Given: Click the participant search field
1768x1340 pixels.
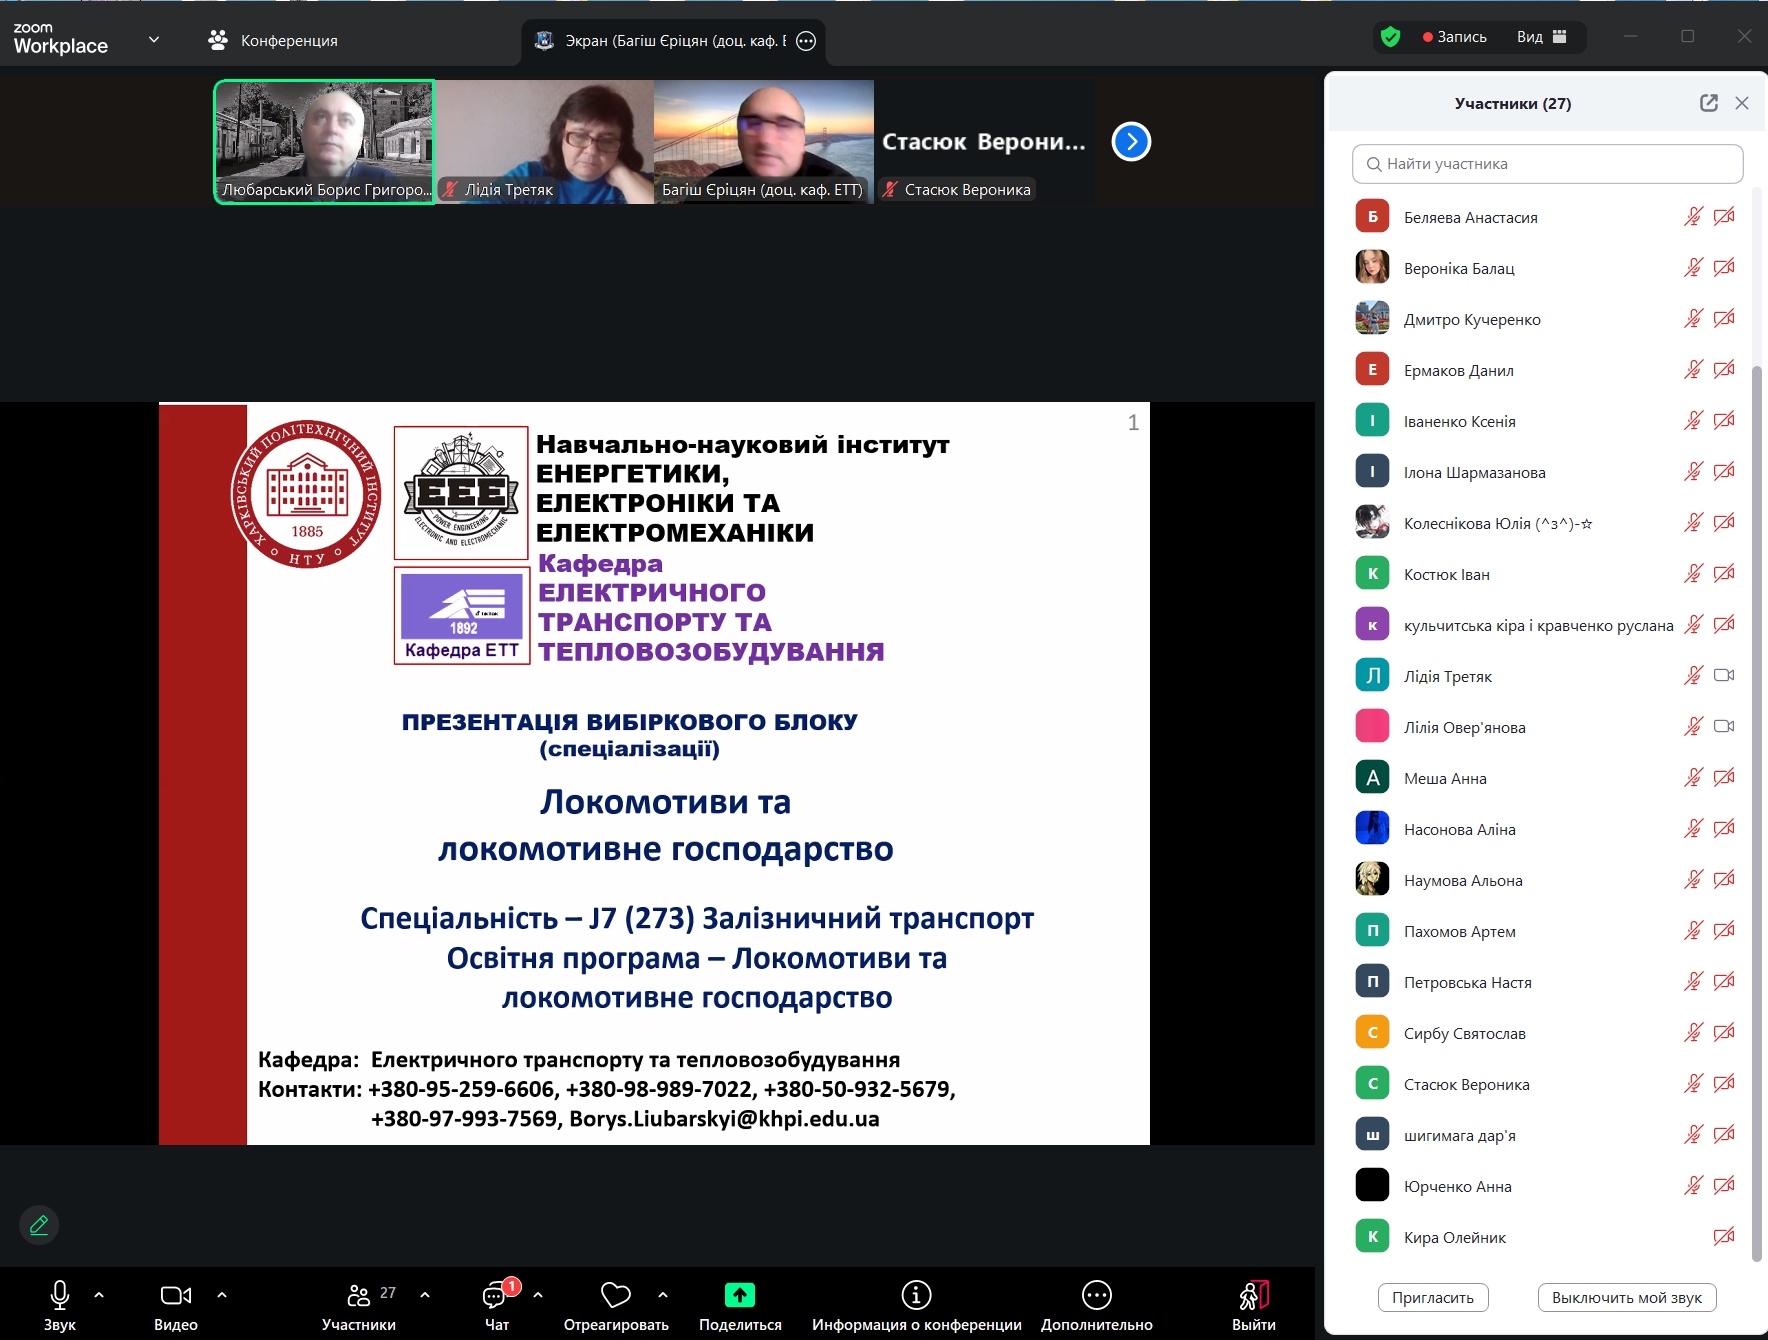Looking at the screenshot, I should tap(1547, 164).
